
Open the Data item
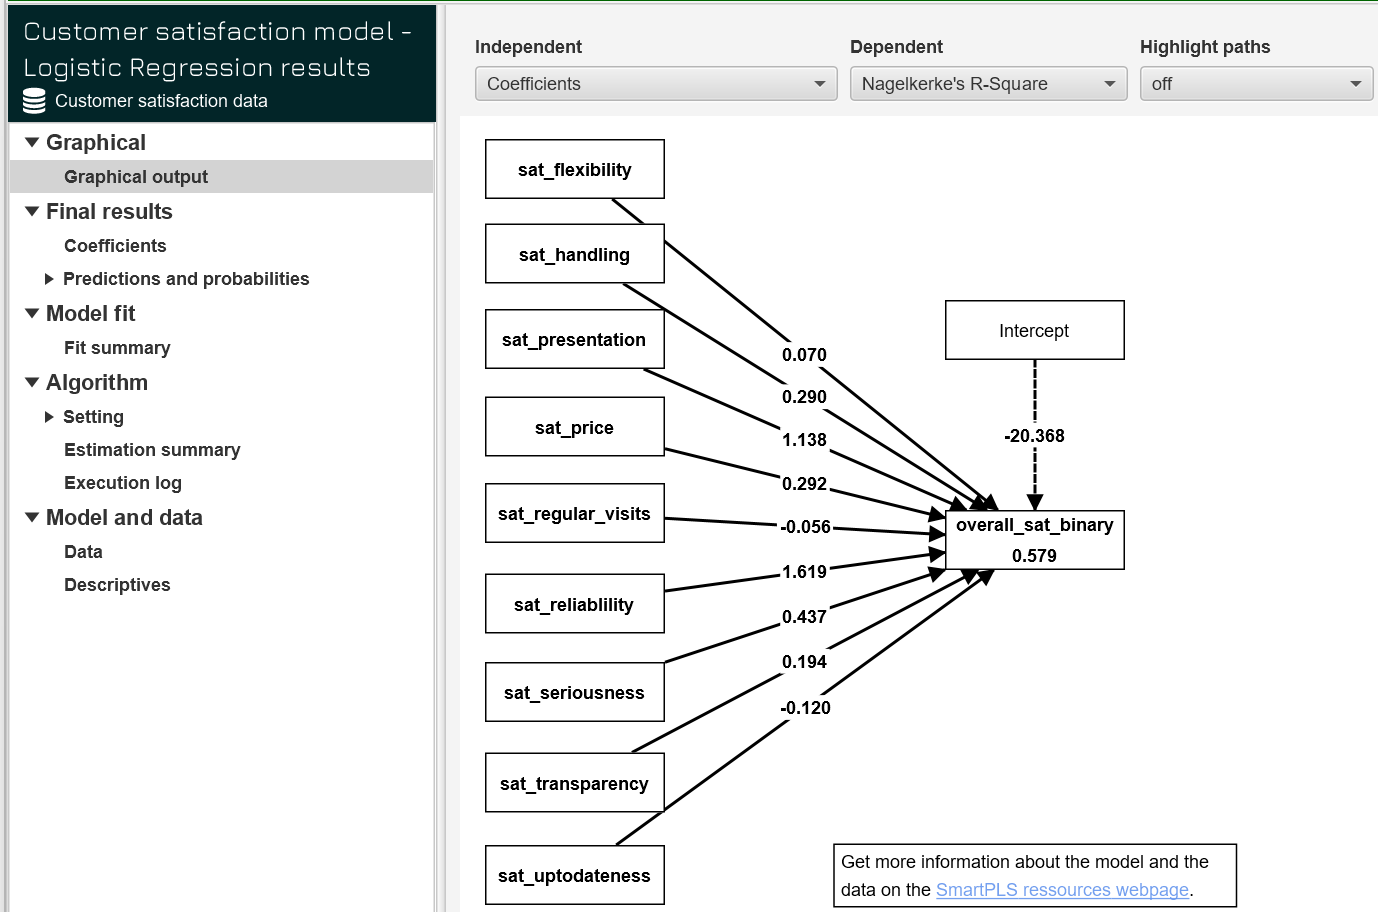83,552
